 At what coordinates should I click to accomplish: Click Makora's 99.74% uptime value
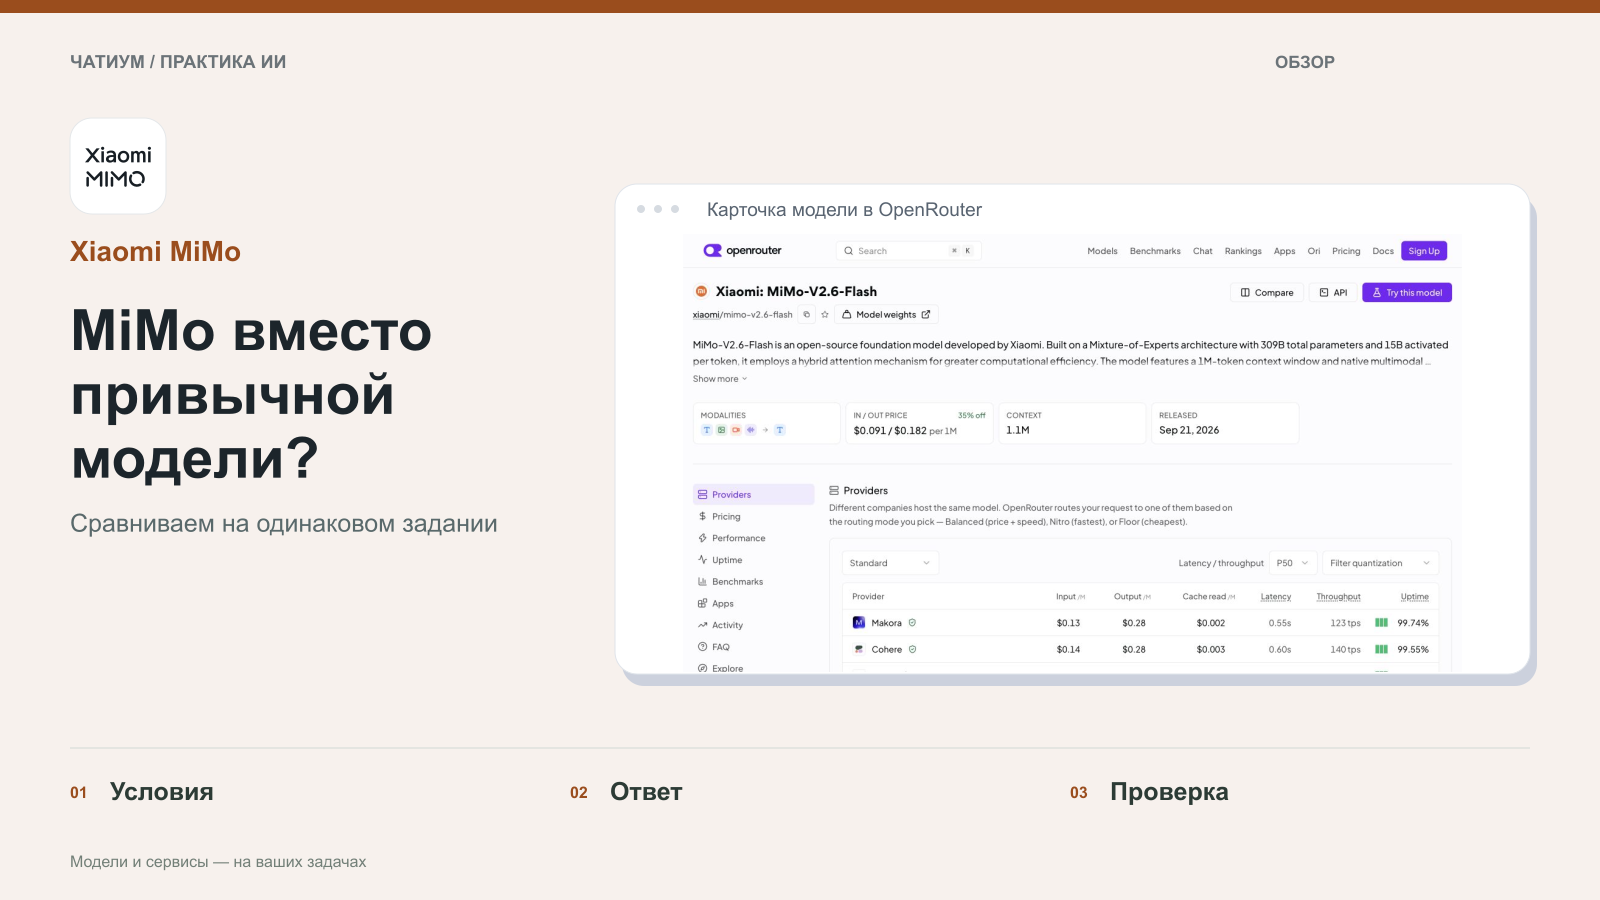[x=1413, y=623]
